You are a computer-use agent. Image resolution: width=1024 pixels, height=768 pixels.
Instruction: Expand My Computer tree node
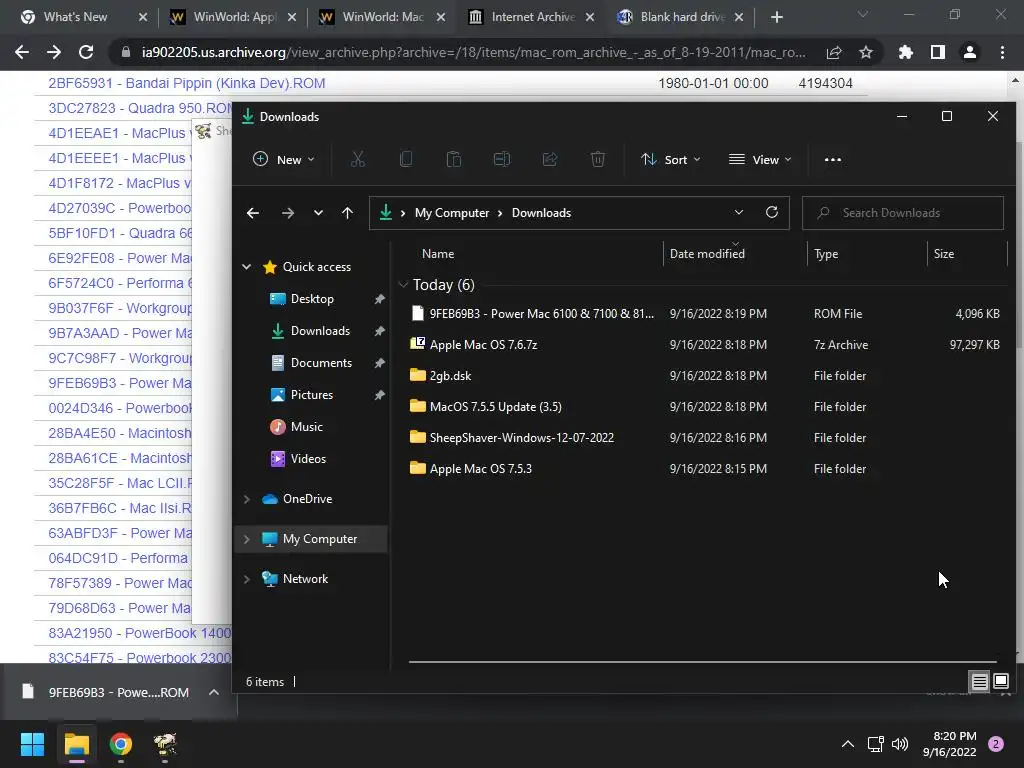(247, 539)
